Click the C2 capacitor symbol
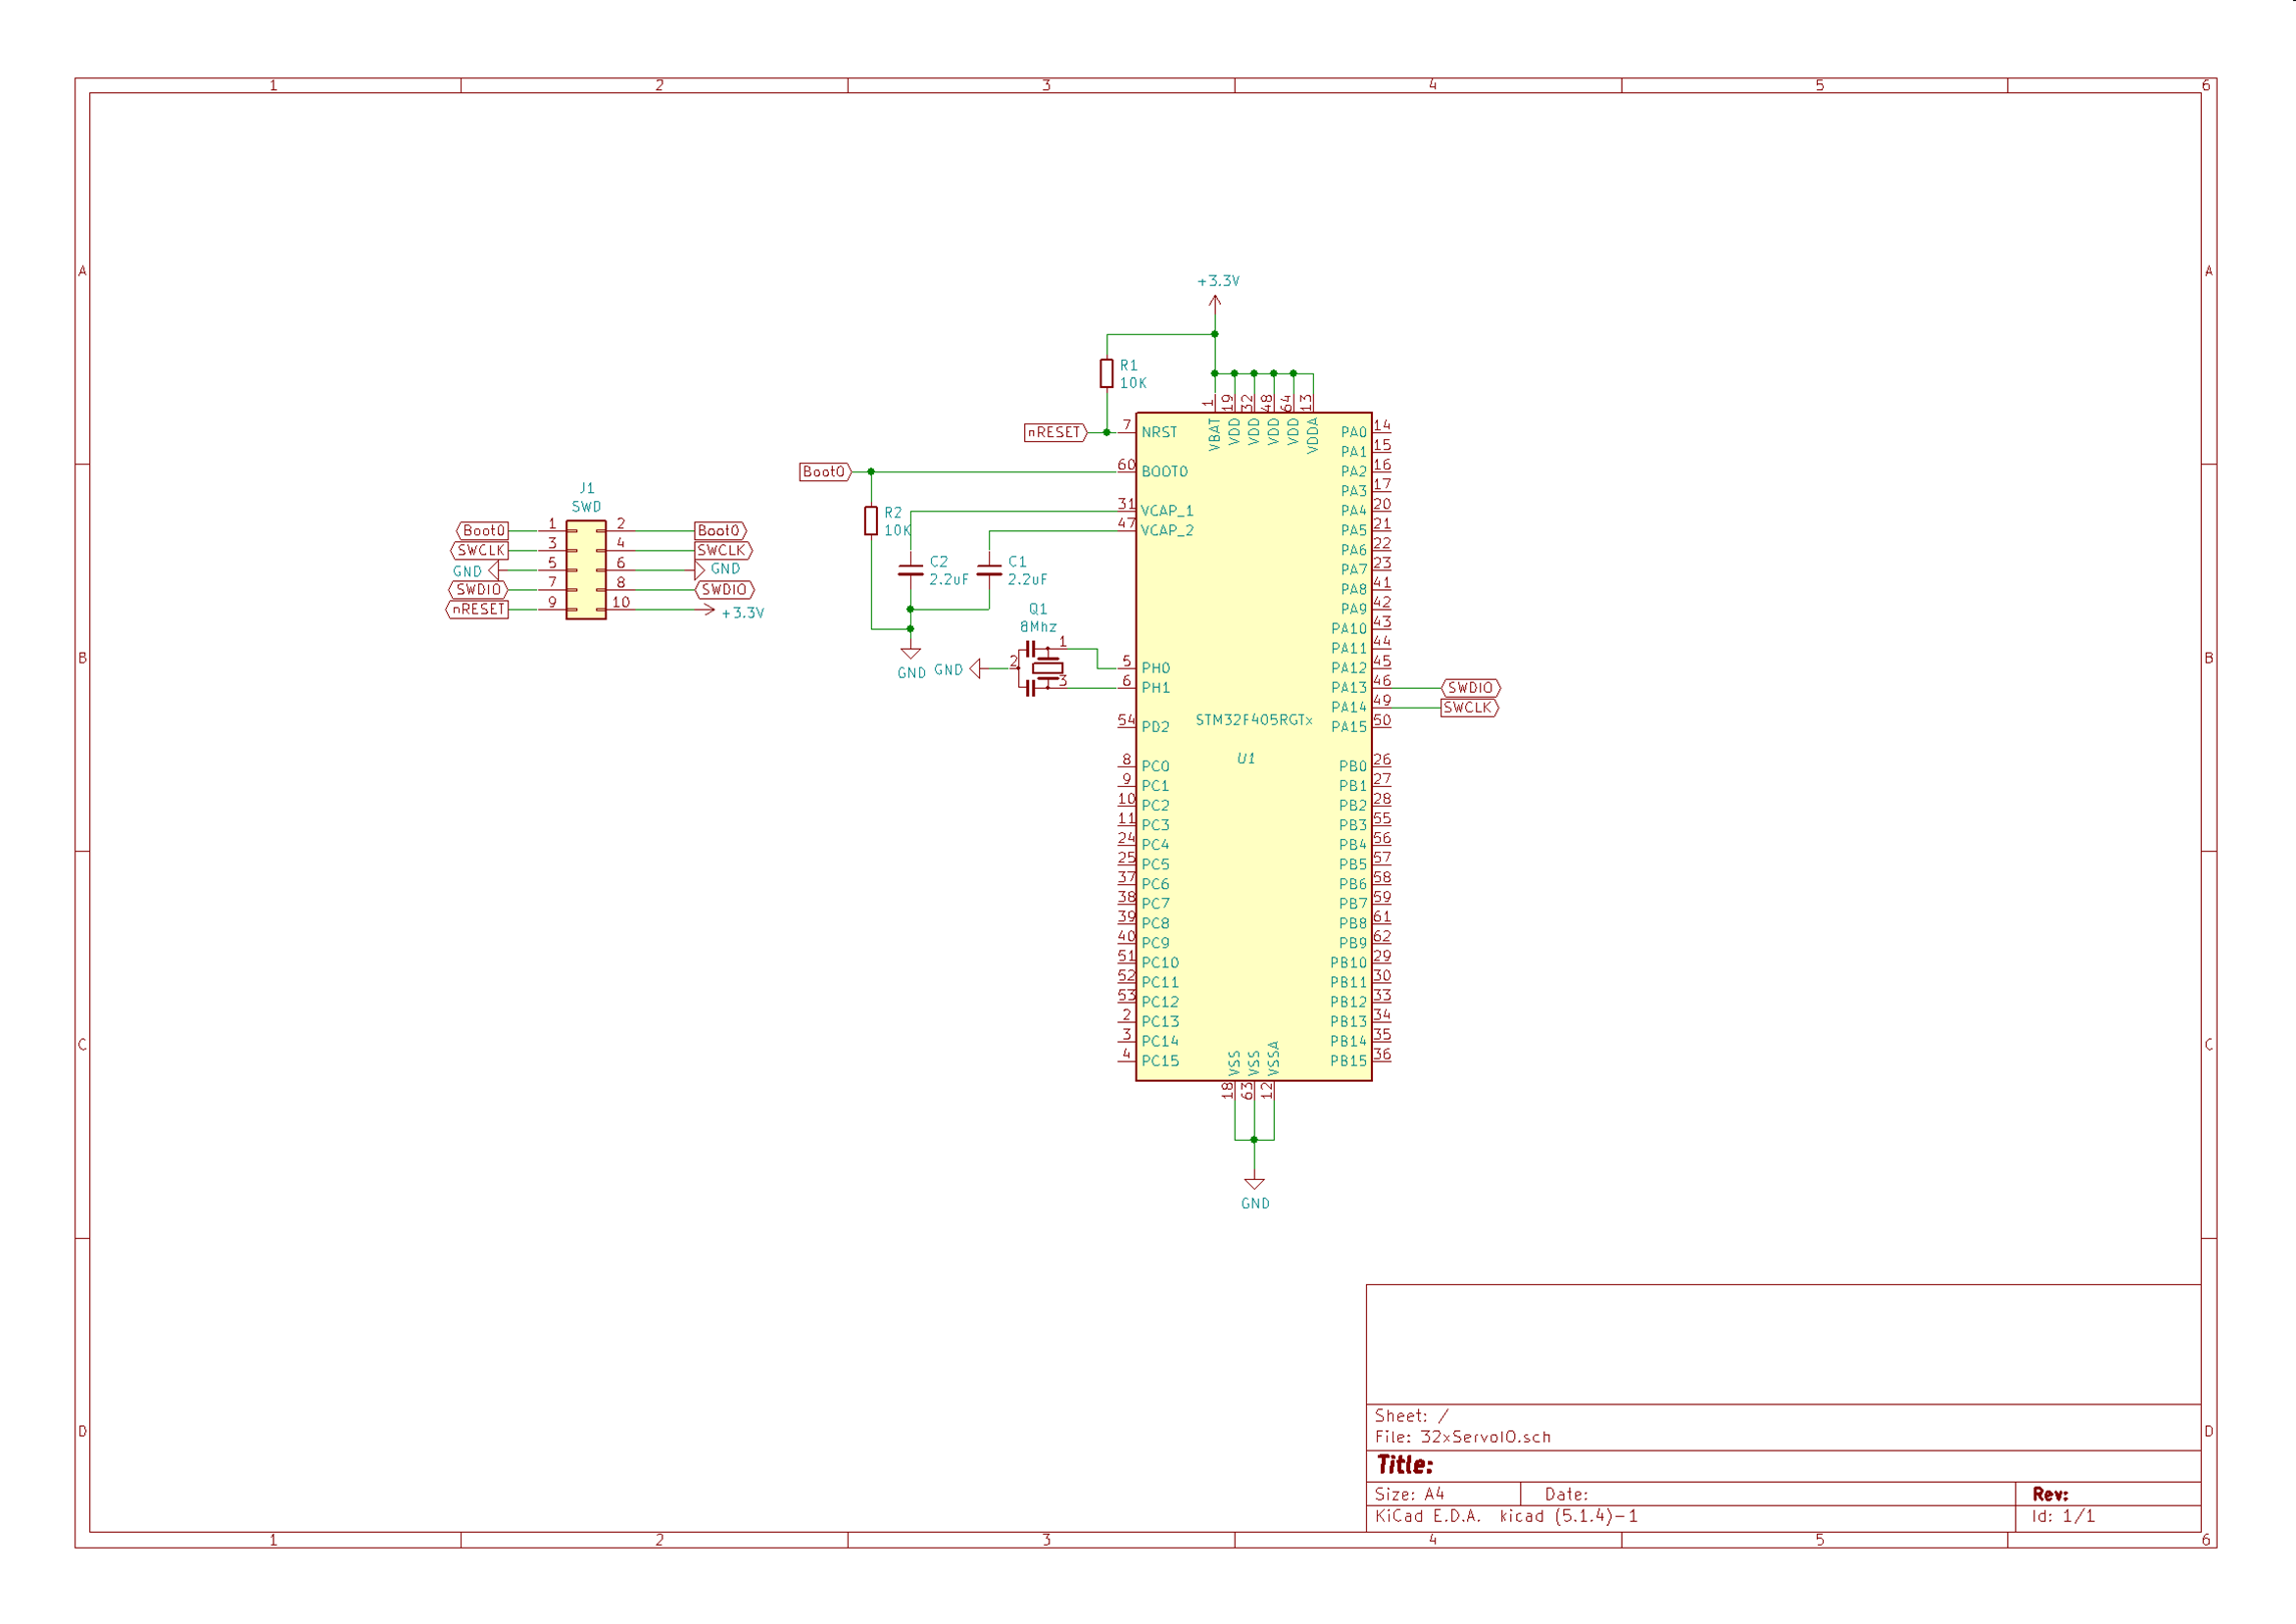Viewport: 2296px width, 1624px height. [910, 569]
